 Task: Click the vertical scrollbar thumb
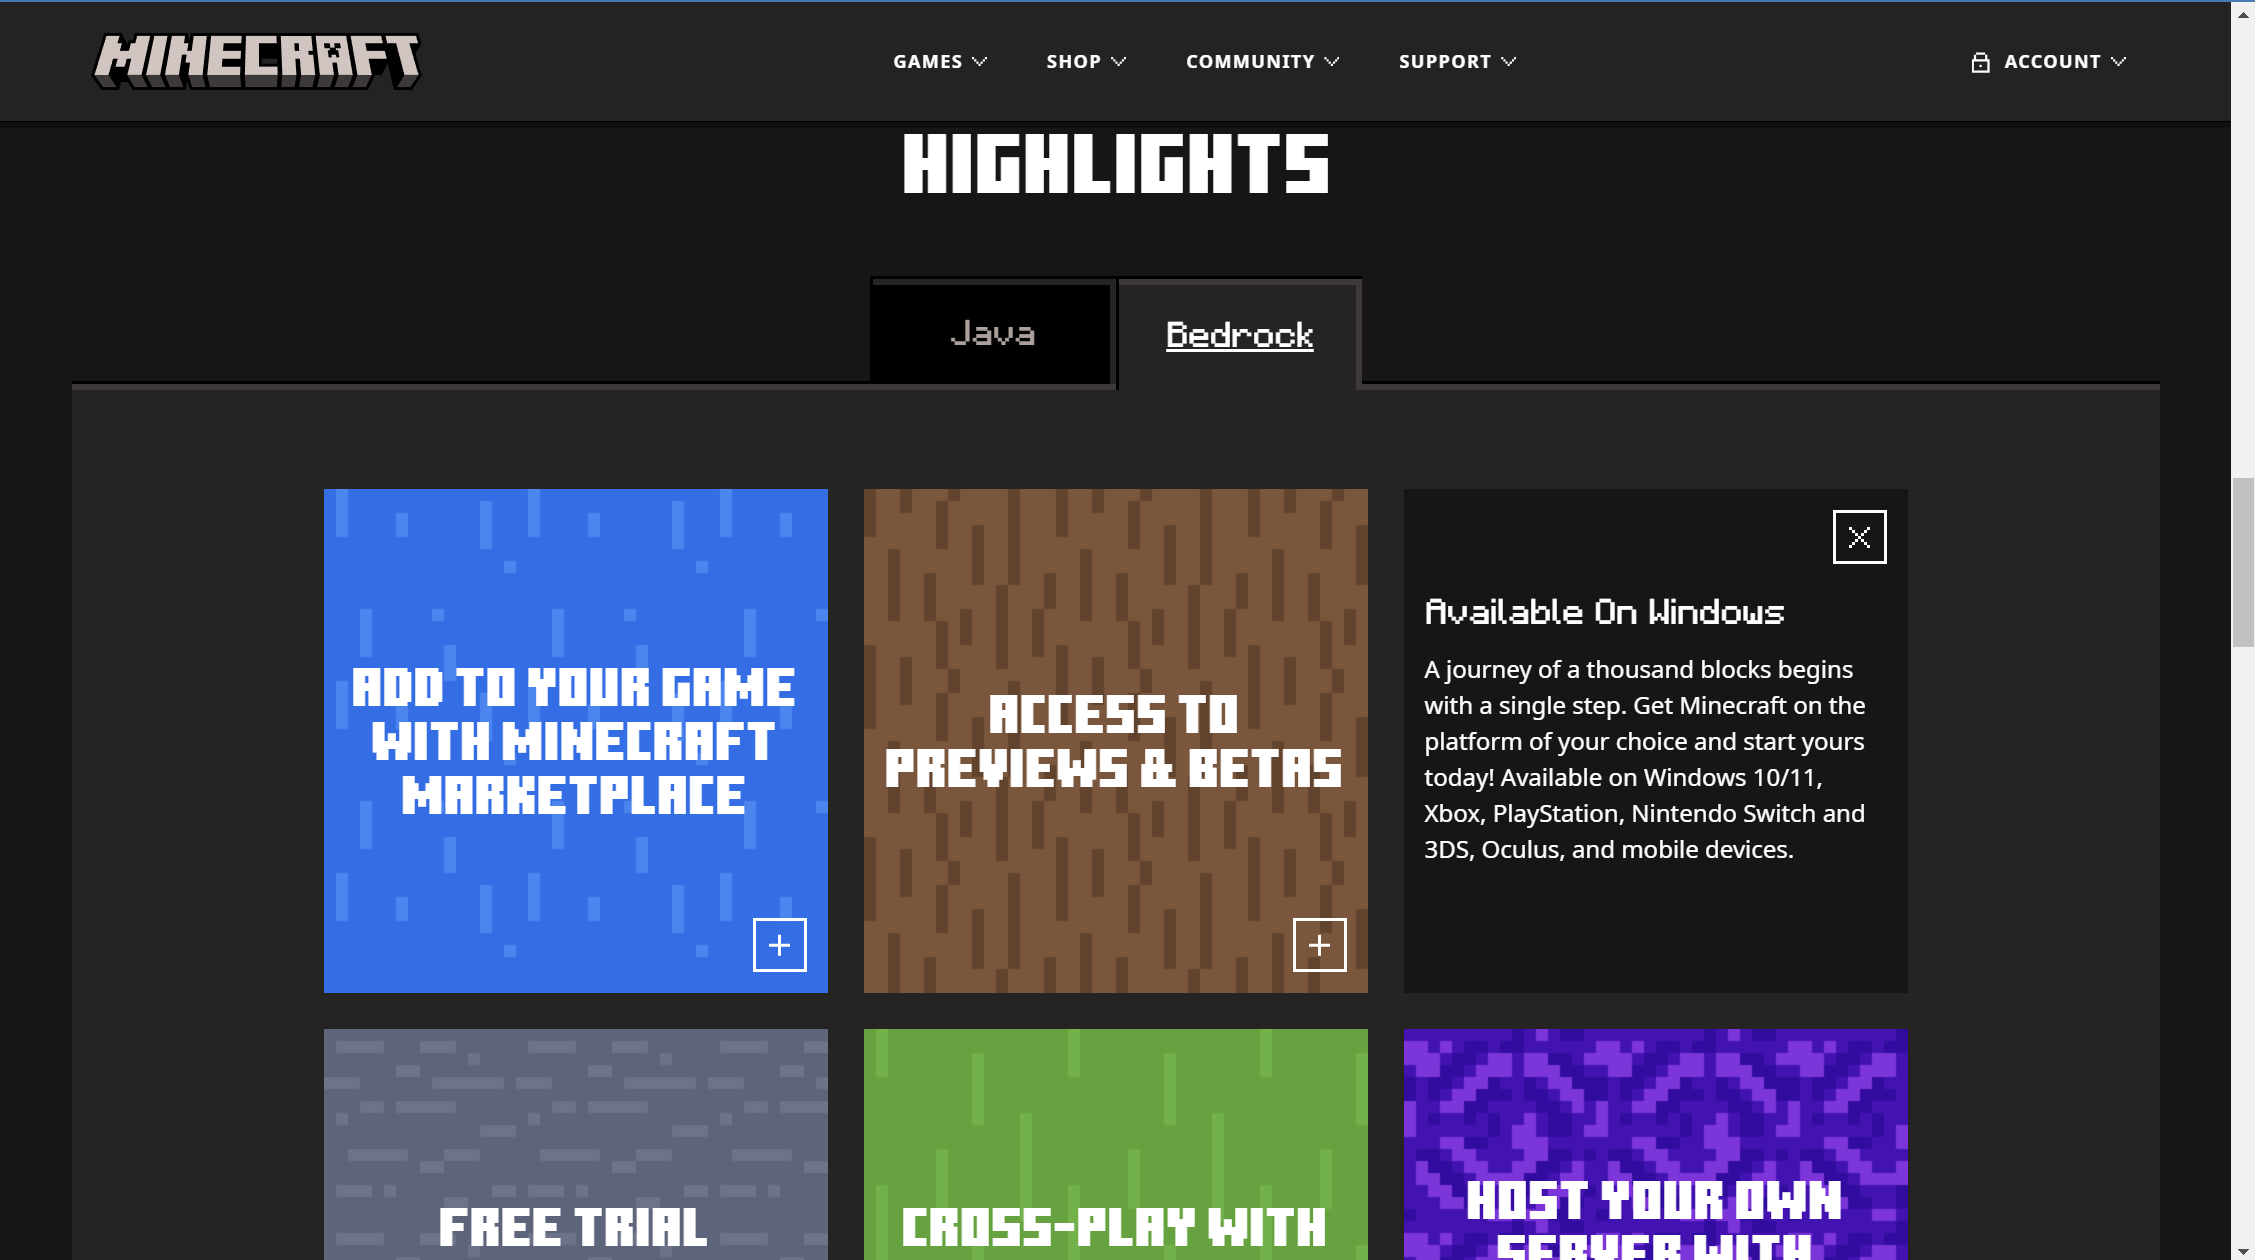point(2243,563)
